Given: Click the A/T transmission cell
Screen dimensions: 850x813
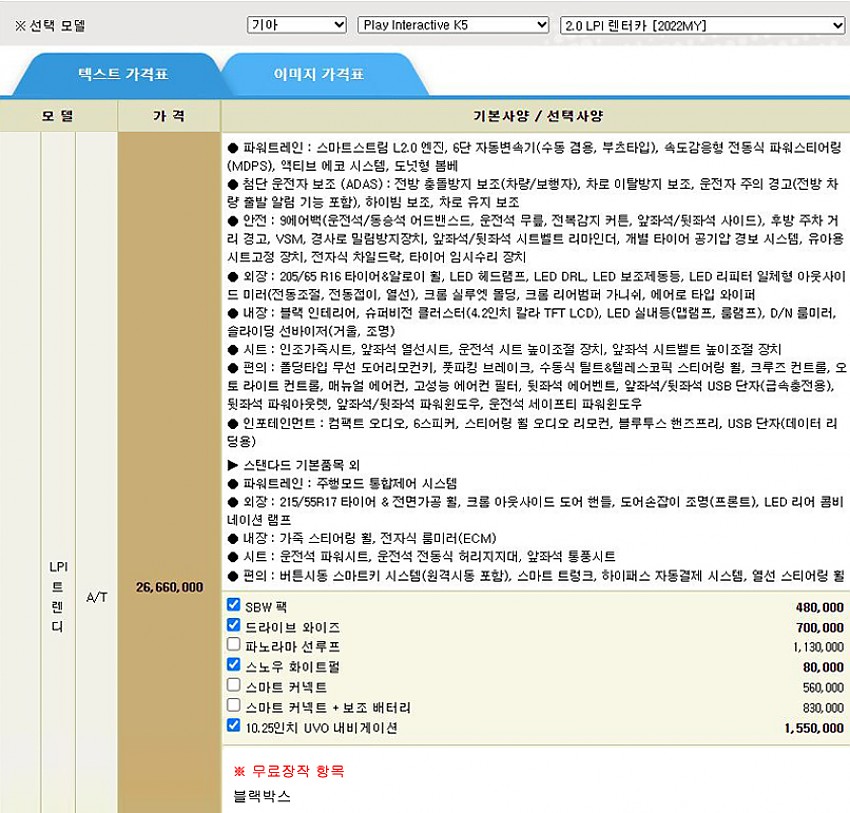Looking at the screenshot, I should tap(97, 597).
